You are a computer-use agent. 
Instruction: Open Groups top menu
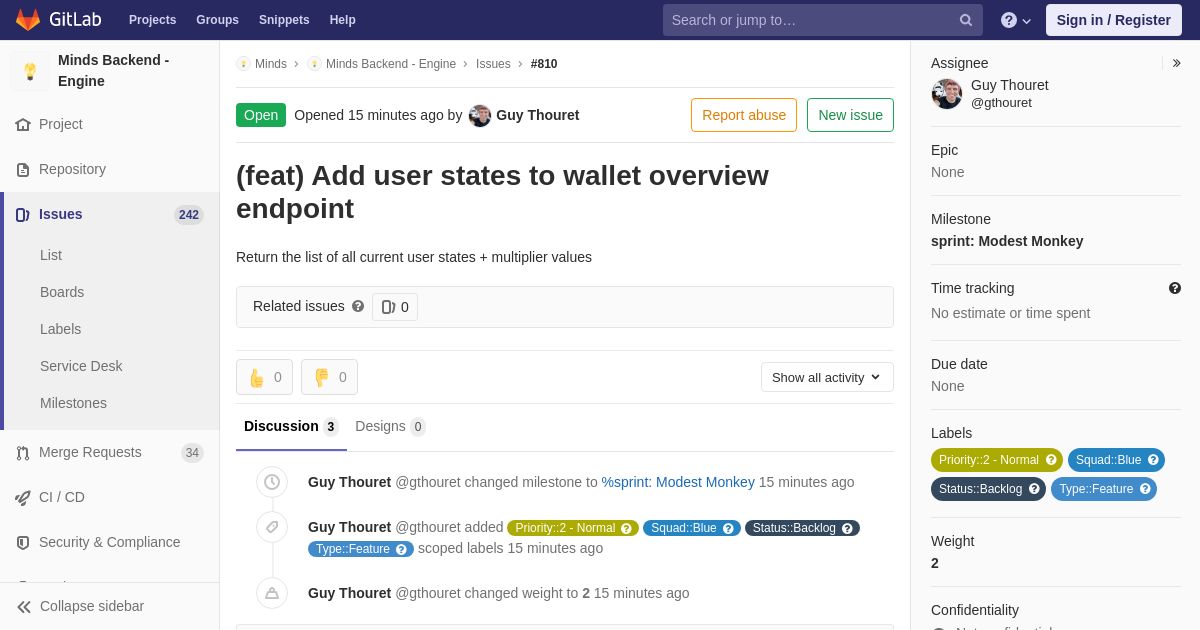coord(217,20)
